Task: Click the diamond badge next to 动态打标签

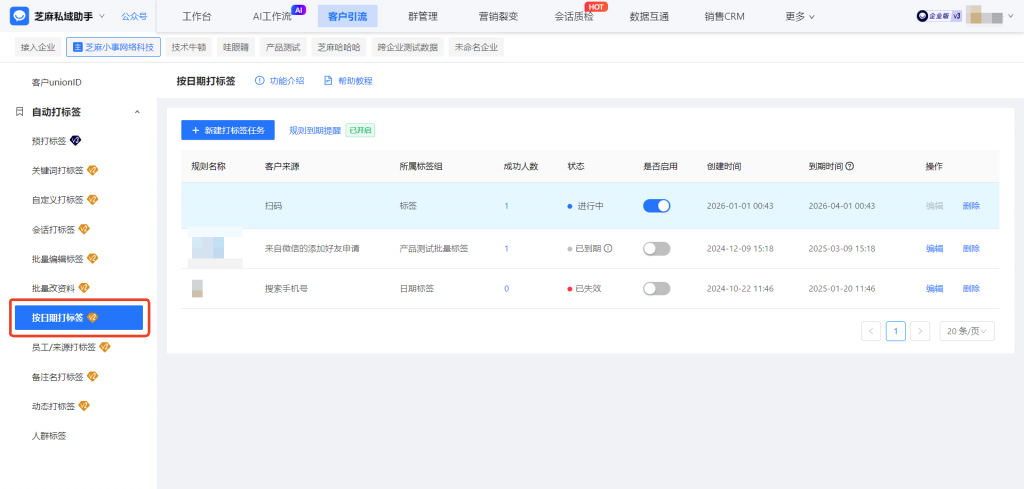Action: click(x=84, y=406)
